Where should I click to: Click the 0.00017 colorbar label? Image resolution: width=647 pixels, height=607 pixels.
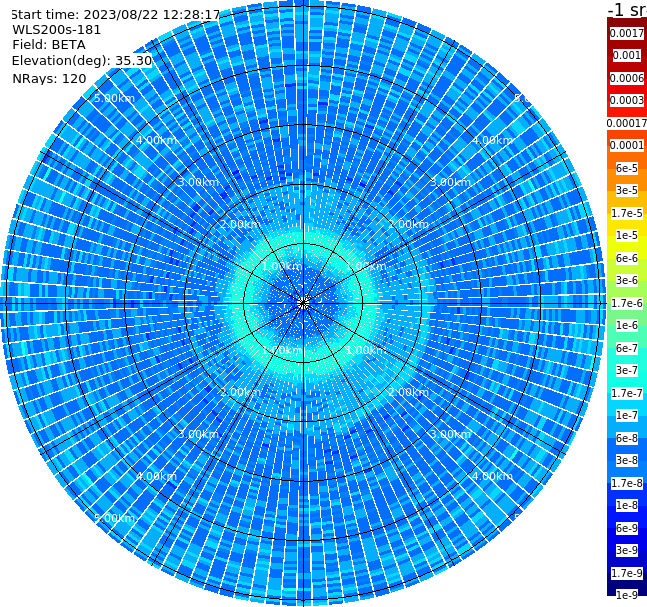point(627,123)
